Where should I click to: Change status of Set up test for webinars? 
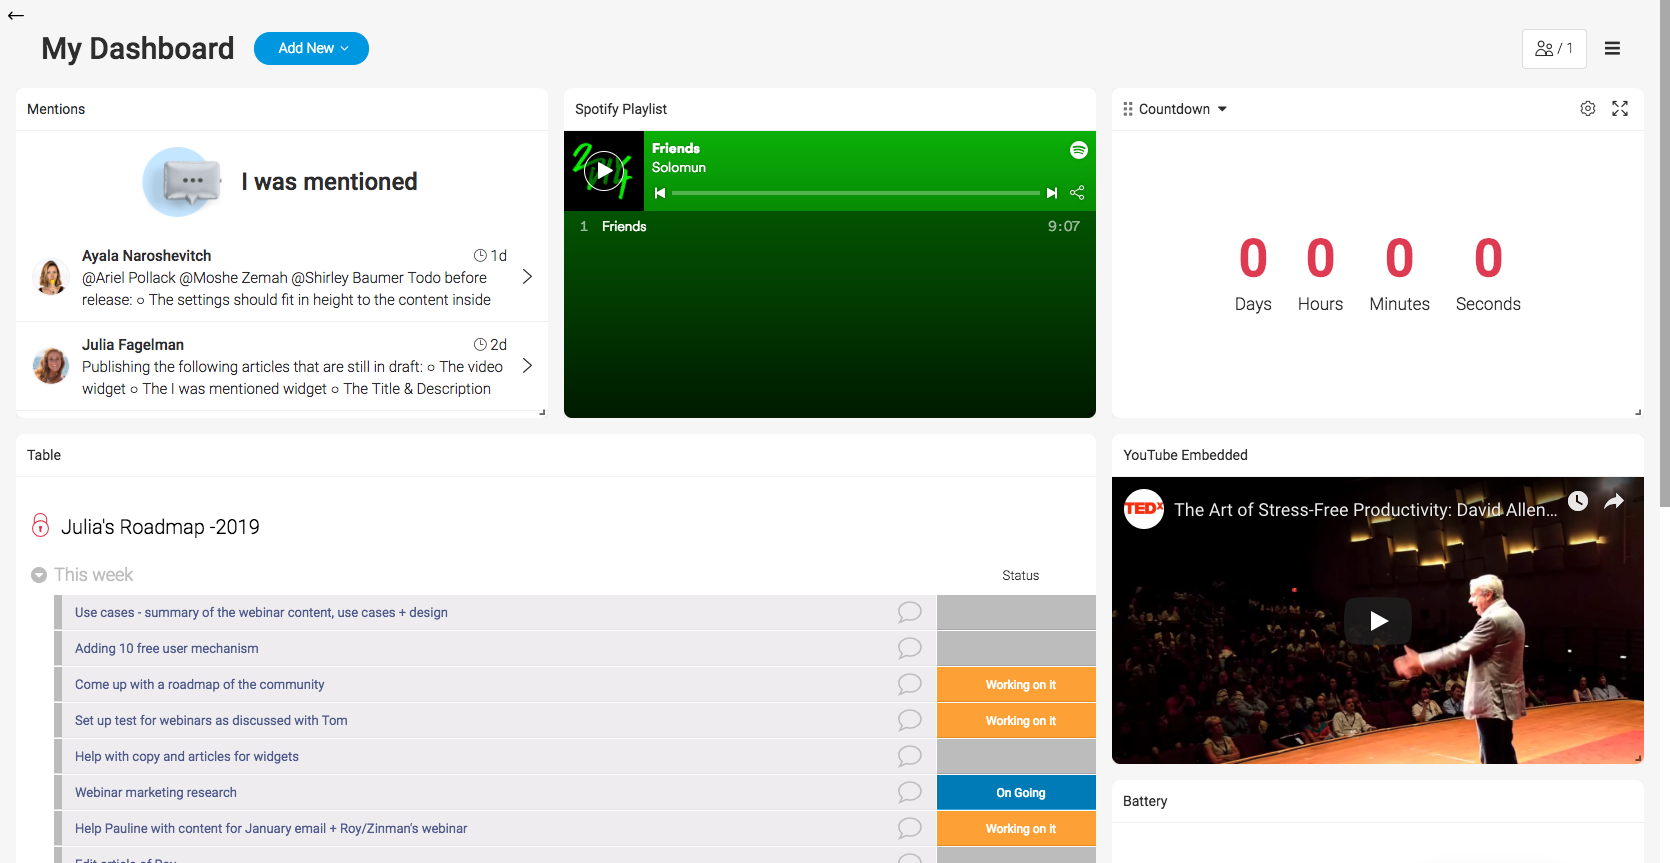[1016, 721]
